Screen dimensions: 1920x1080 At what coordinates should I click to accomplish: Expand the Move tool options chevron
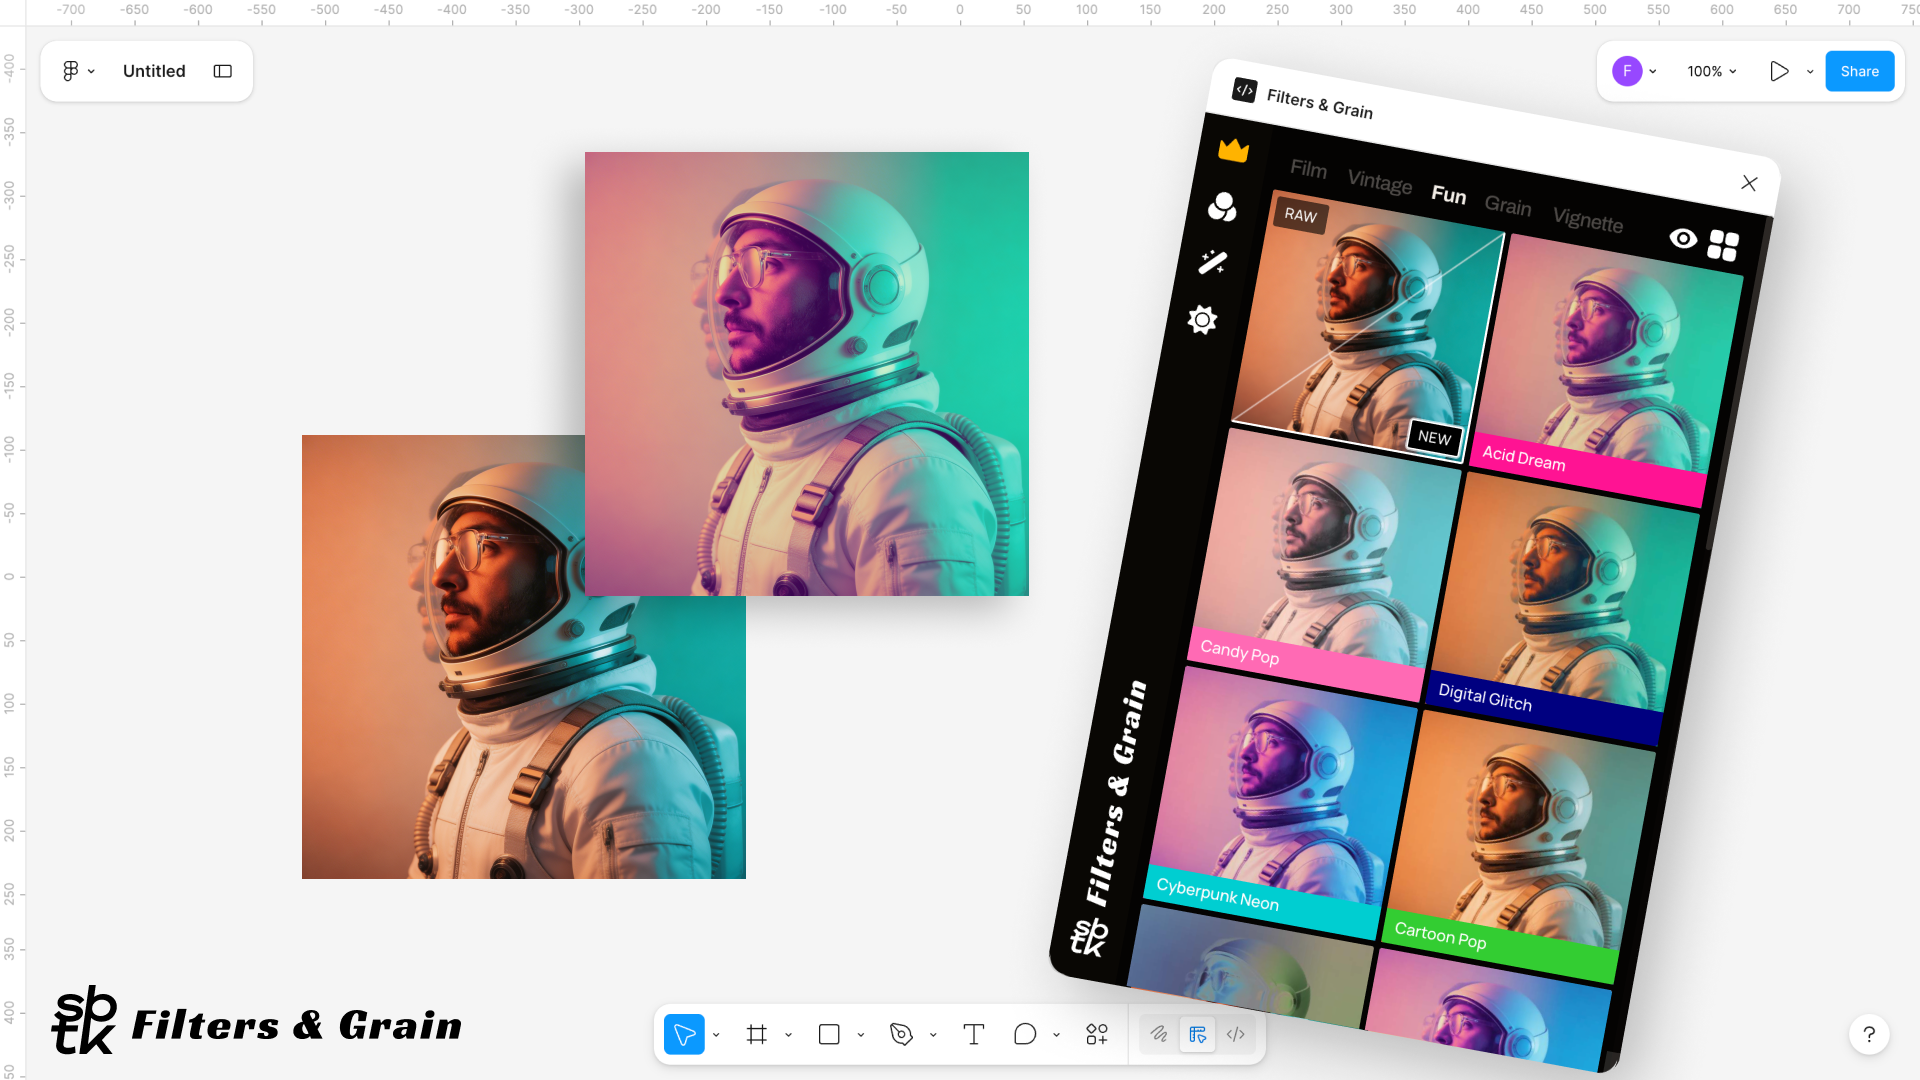(716, 1035)
